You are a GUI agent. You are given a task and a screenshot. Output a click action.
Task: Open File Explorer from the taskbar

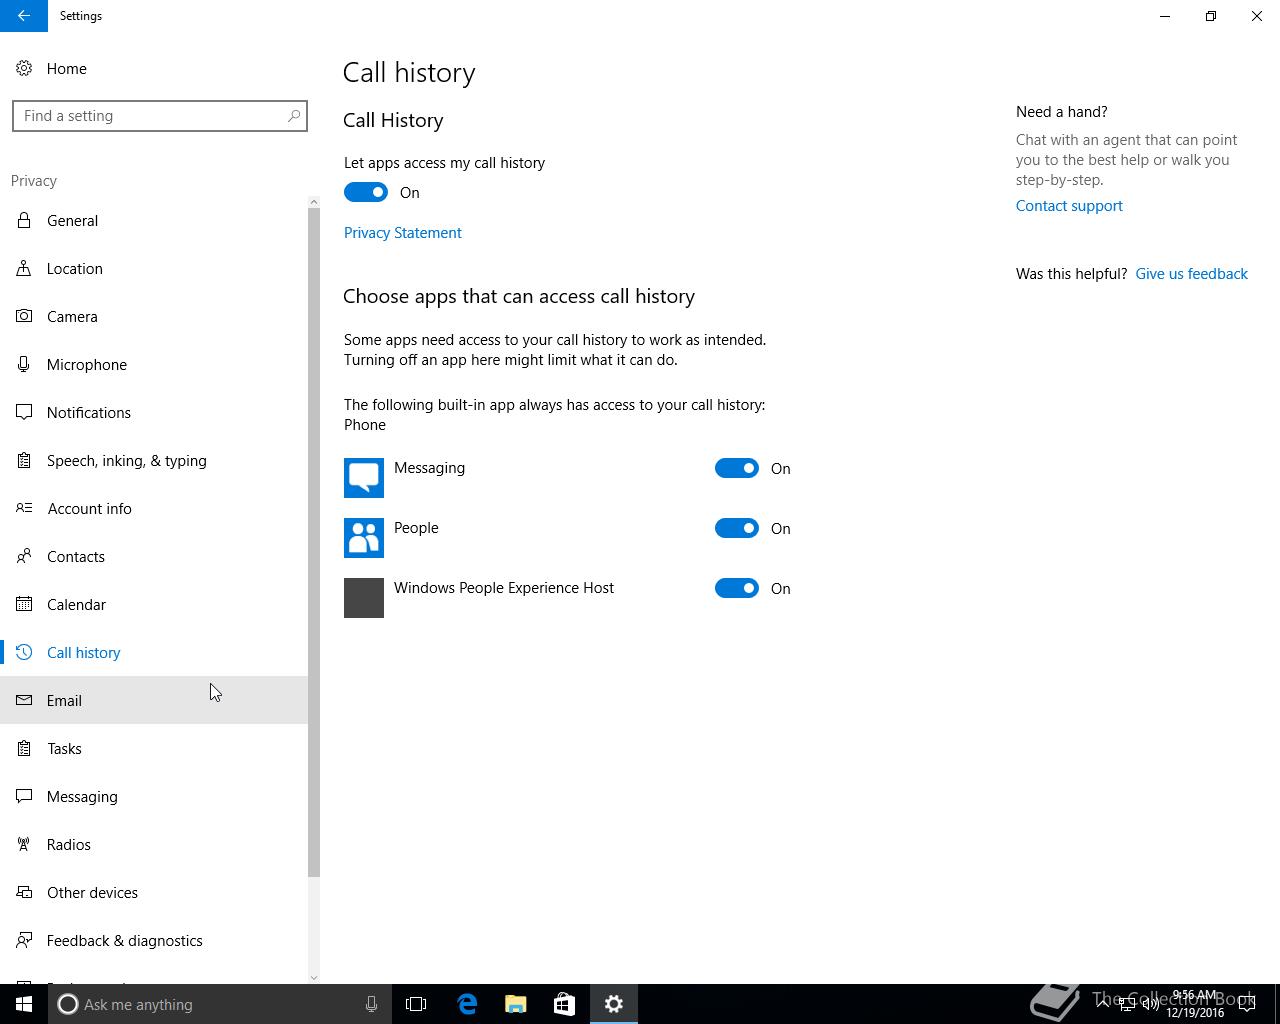[515, 1004]
